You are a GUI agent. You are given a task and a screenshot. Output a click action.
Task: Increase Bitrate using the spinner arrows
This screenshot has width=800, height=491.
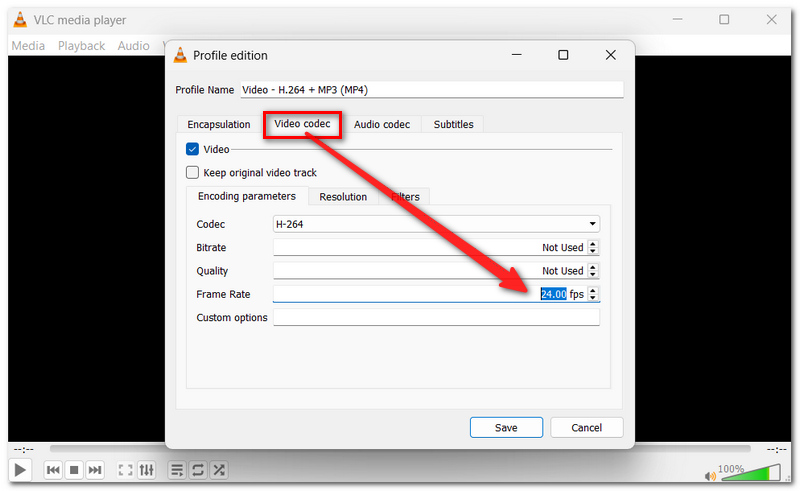(593, 244)
